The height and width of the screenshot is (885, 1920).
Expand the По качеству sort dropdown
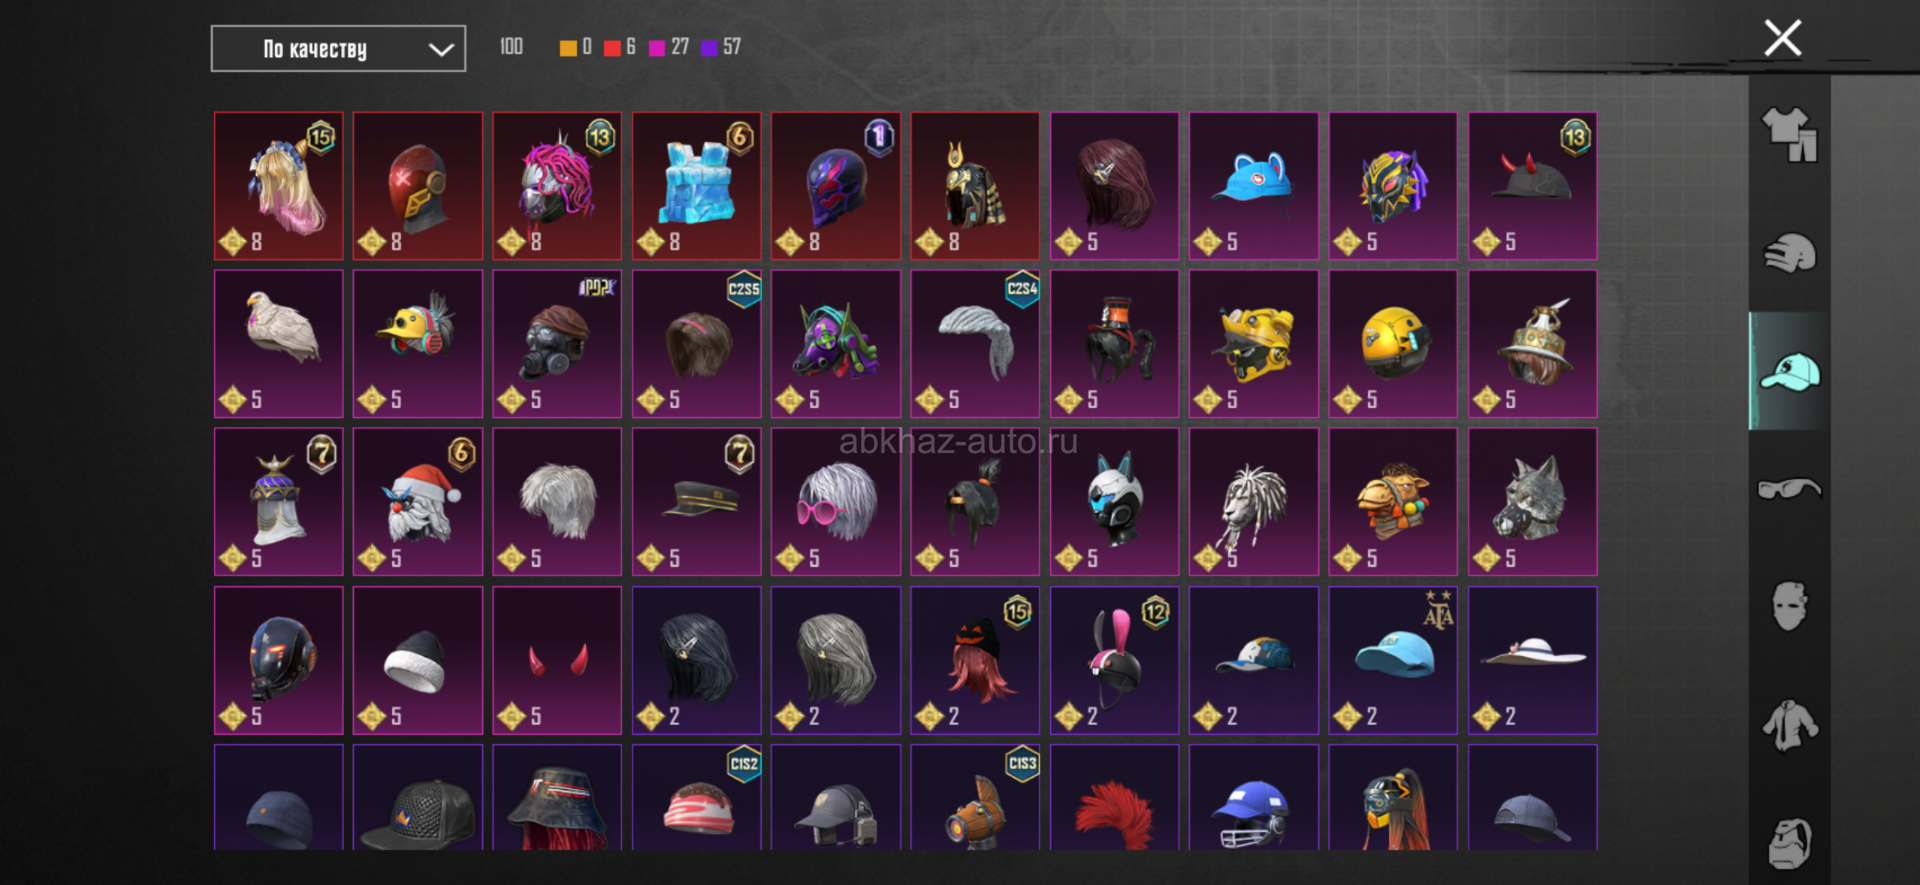click(x=338, y=49)
